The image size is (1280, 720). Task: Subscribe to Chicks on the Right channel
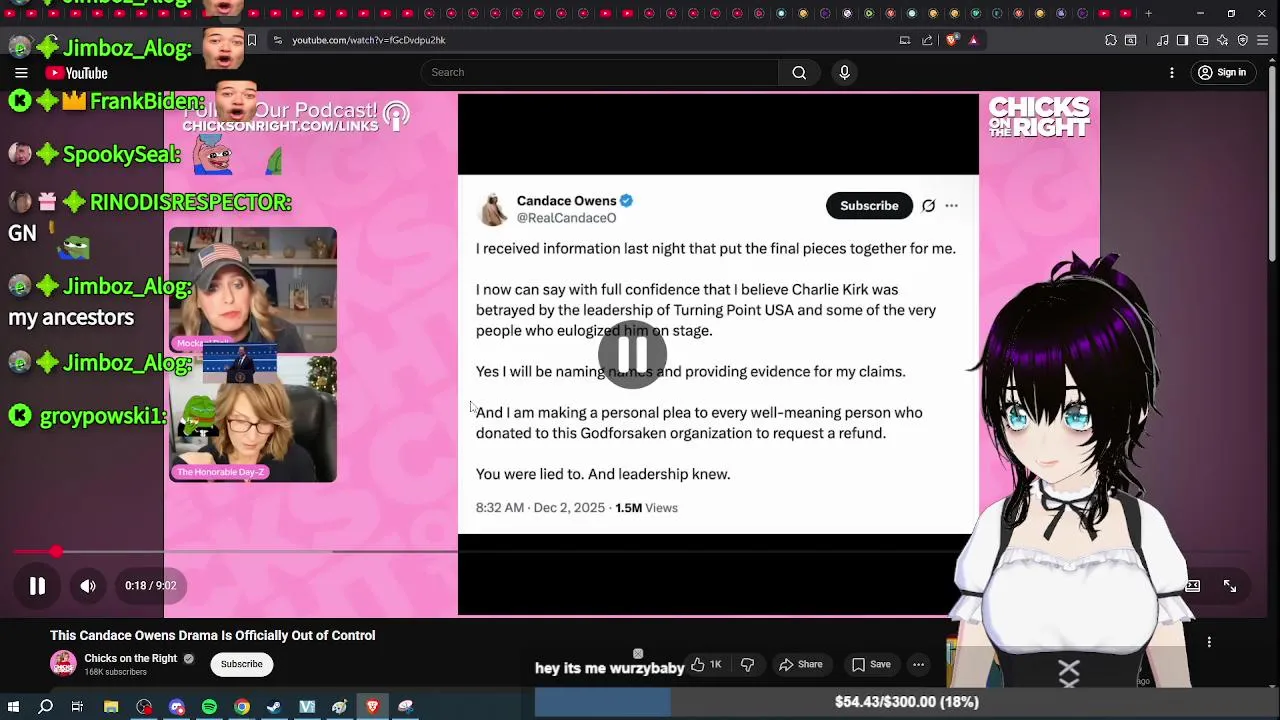coord(241,664)
